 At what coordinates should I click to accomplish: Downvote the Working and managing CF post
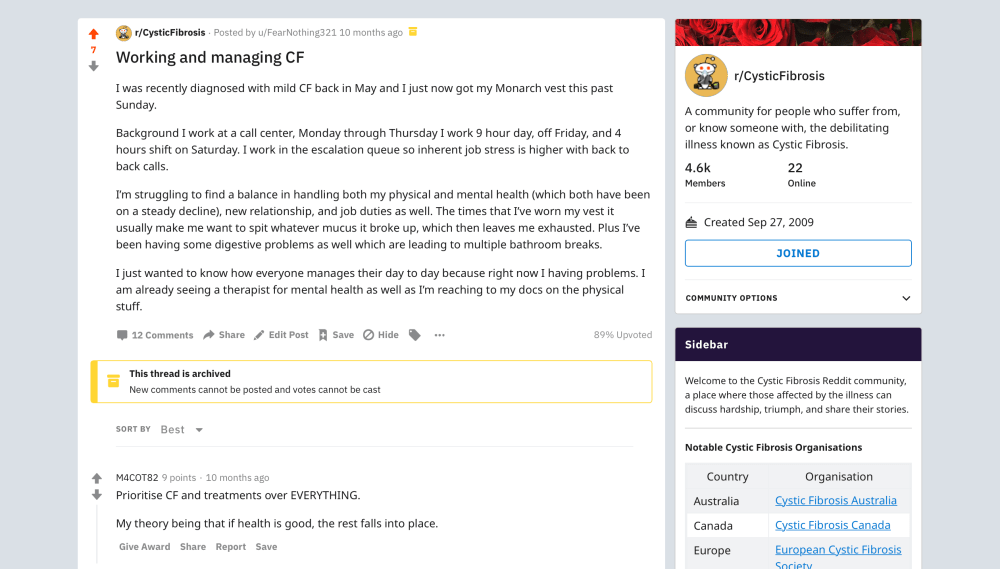[x=94, y=66]
